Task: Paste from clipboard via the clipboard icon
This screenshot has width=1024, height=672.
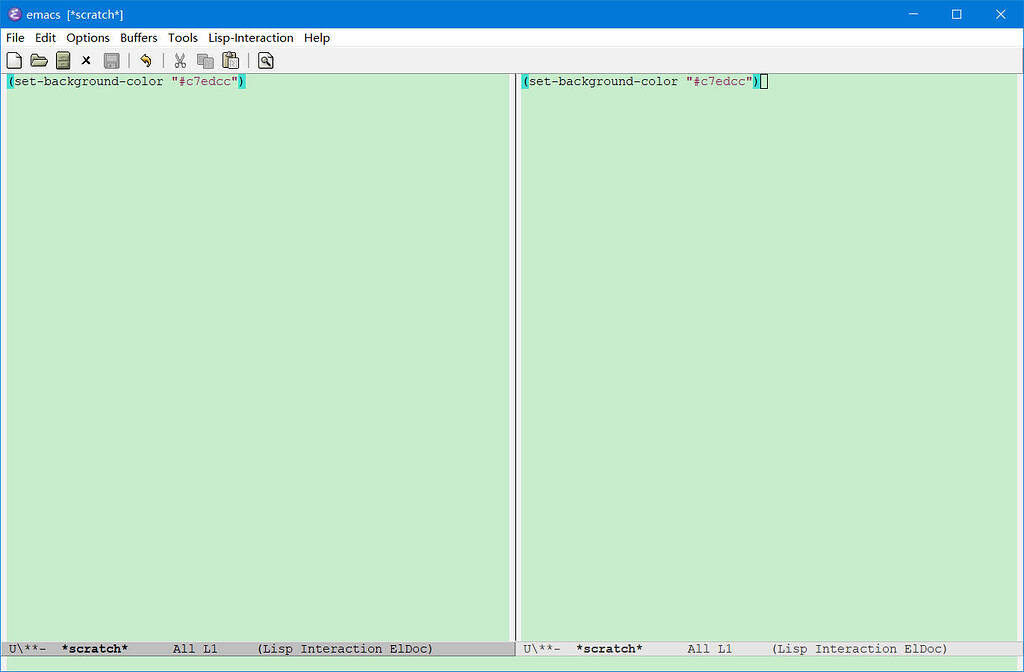Action: pyautogui.click(x=230, y=60)
